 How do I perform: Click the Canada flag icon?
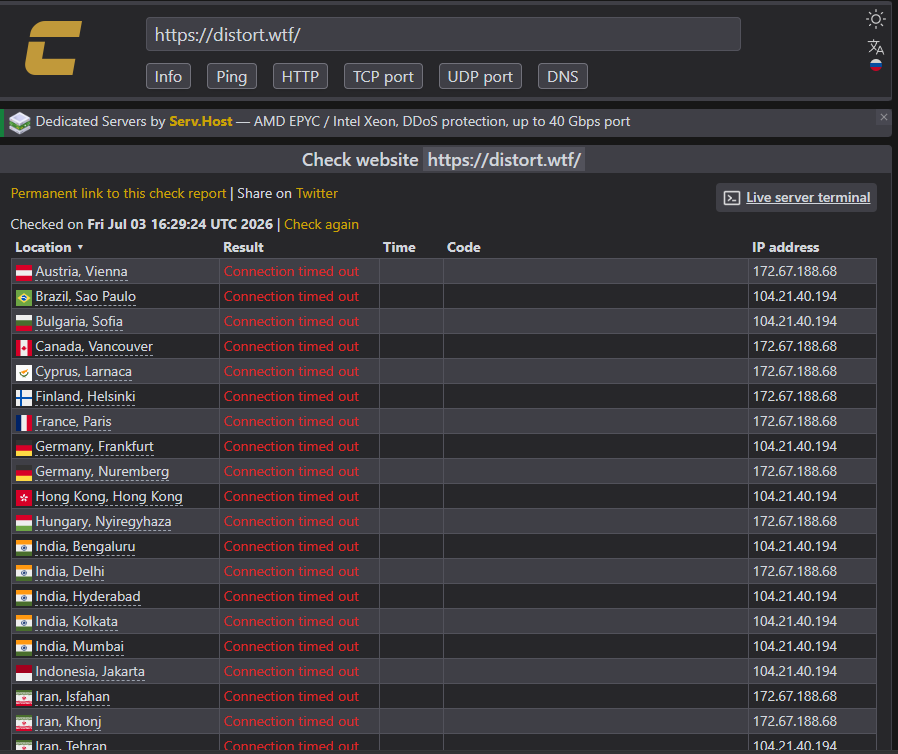pyautogui.click(x=23, y=348)
